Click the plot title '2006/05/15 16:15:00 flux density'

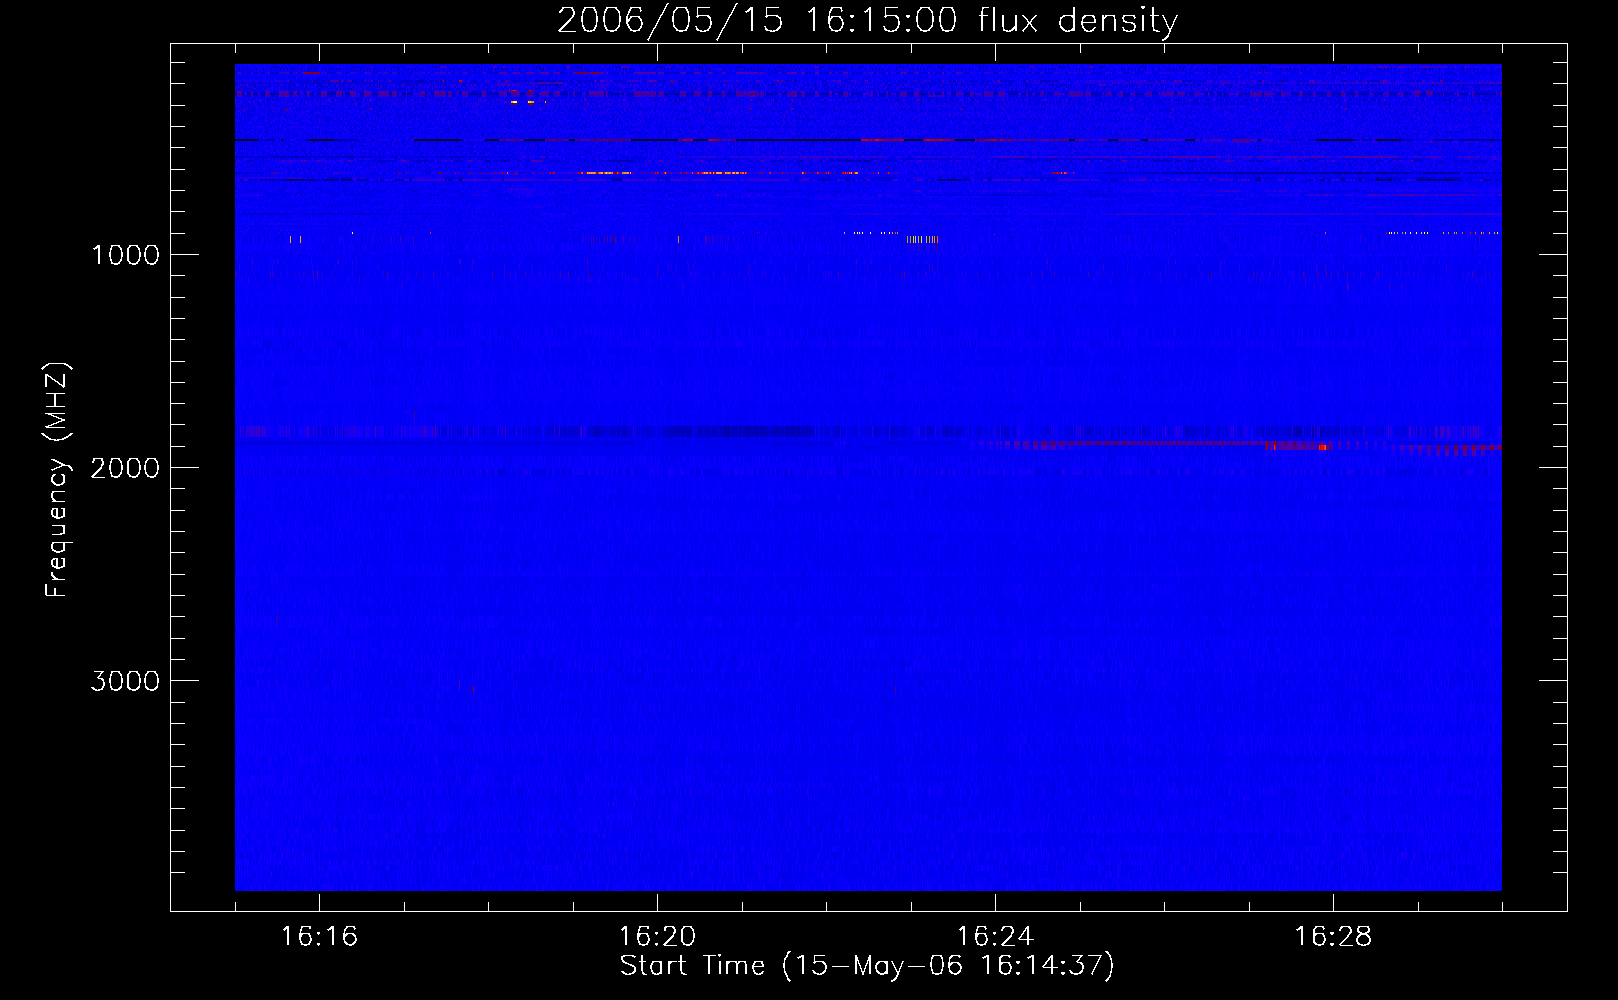tap(867, 20)
